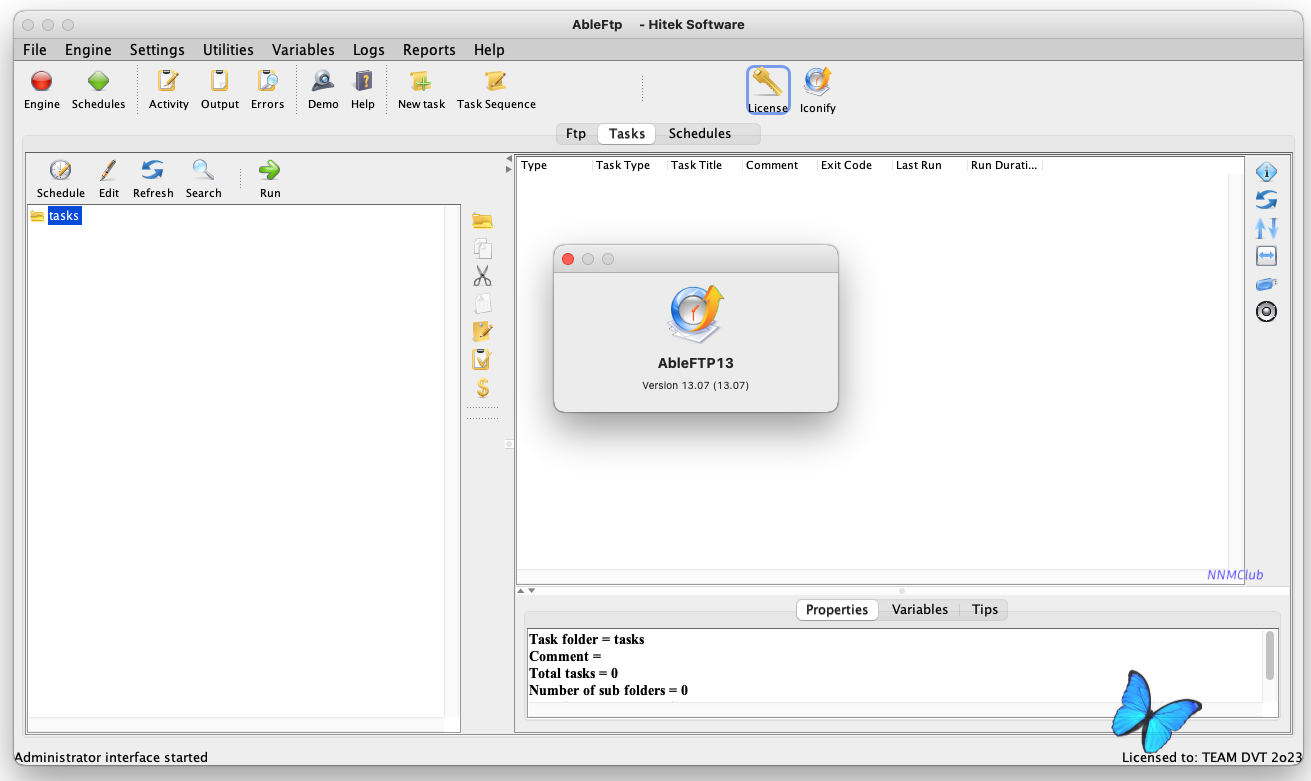This screenshot has width=1311, height=781.
Task: Launch the Demo toolbar icon
Action: click(x=322, y=82)
